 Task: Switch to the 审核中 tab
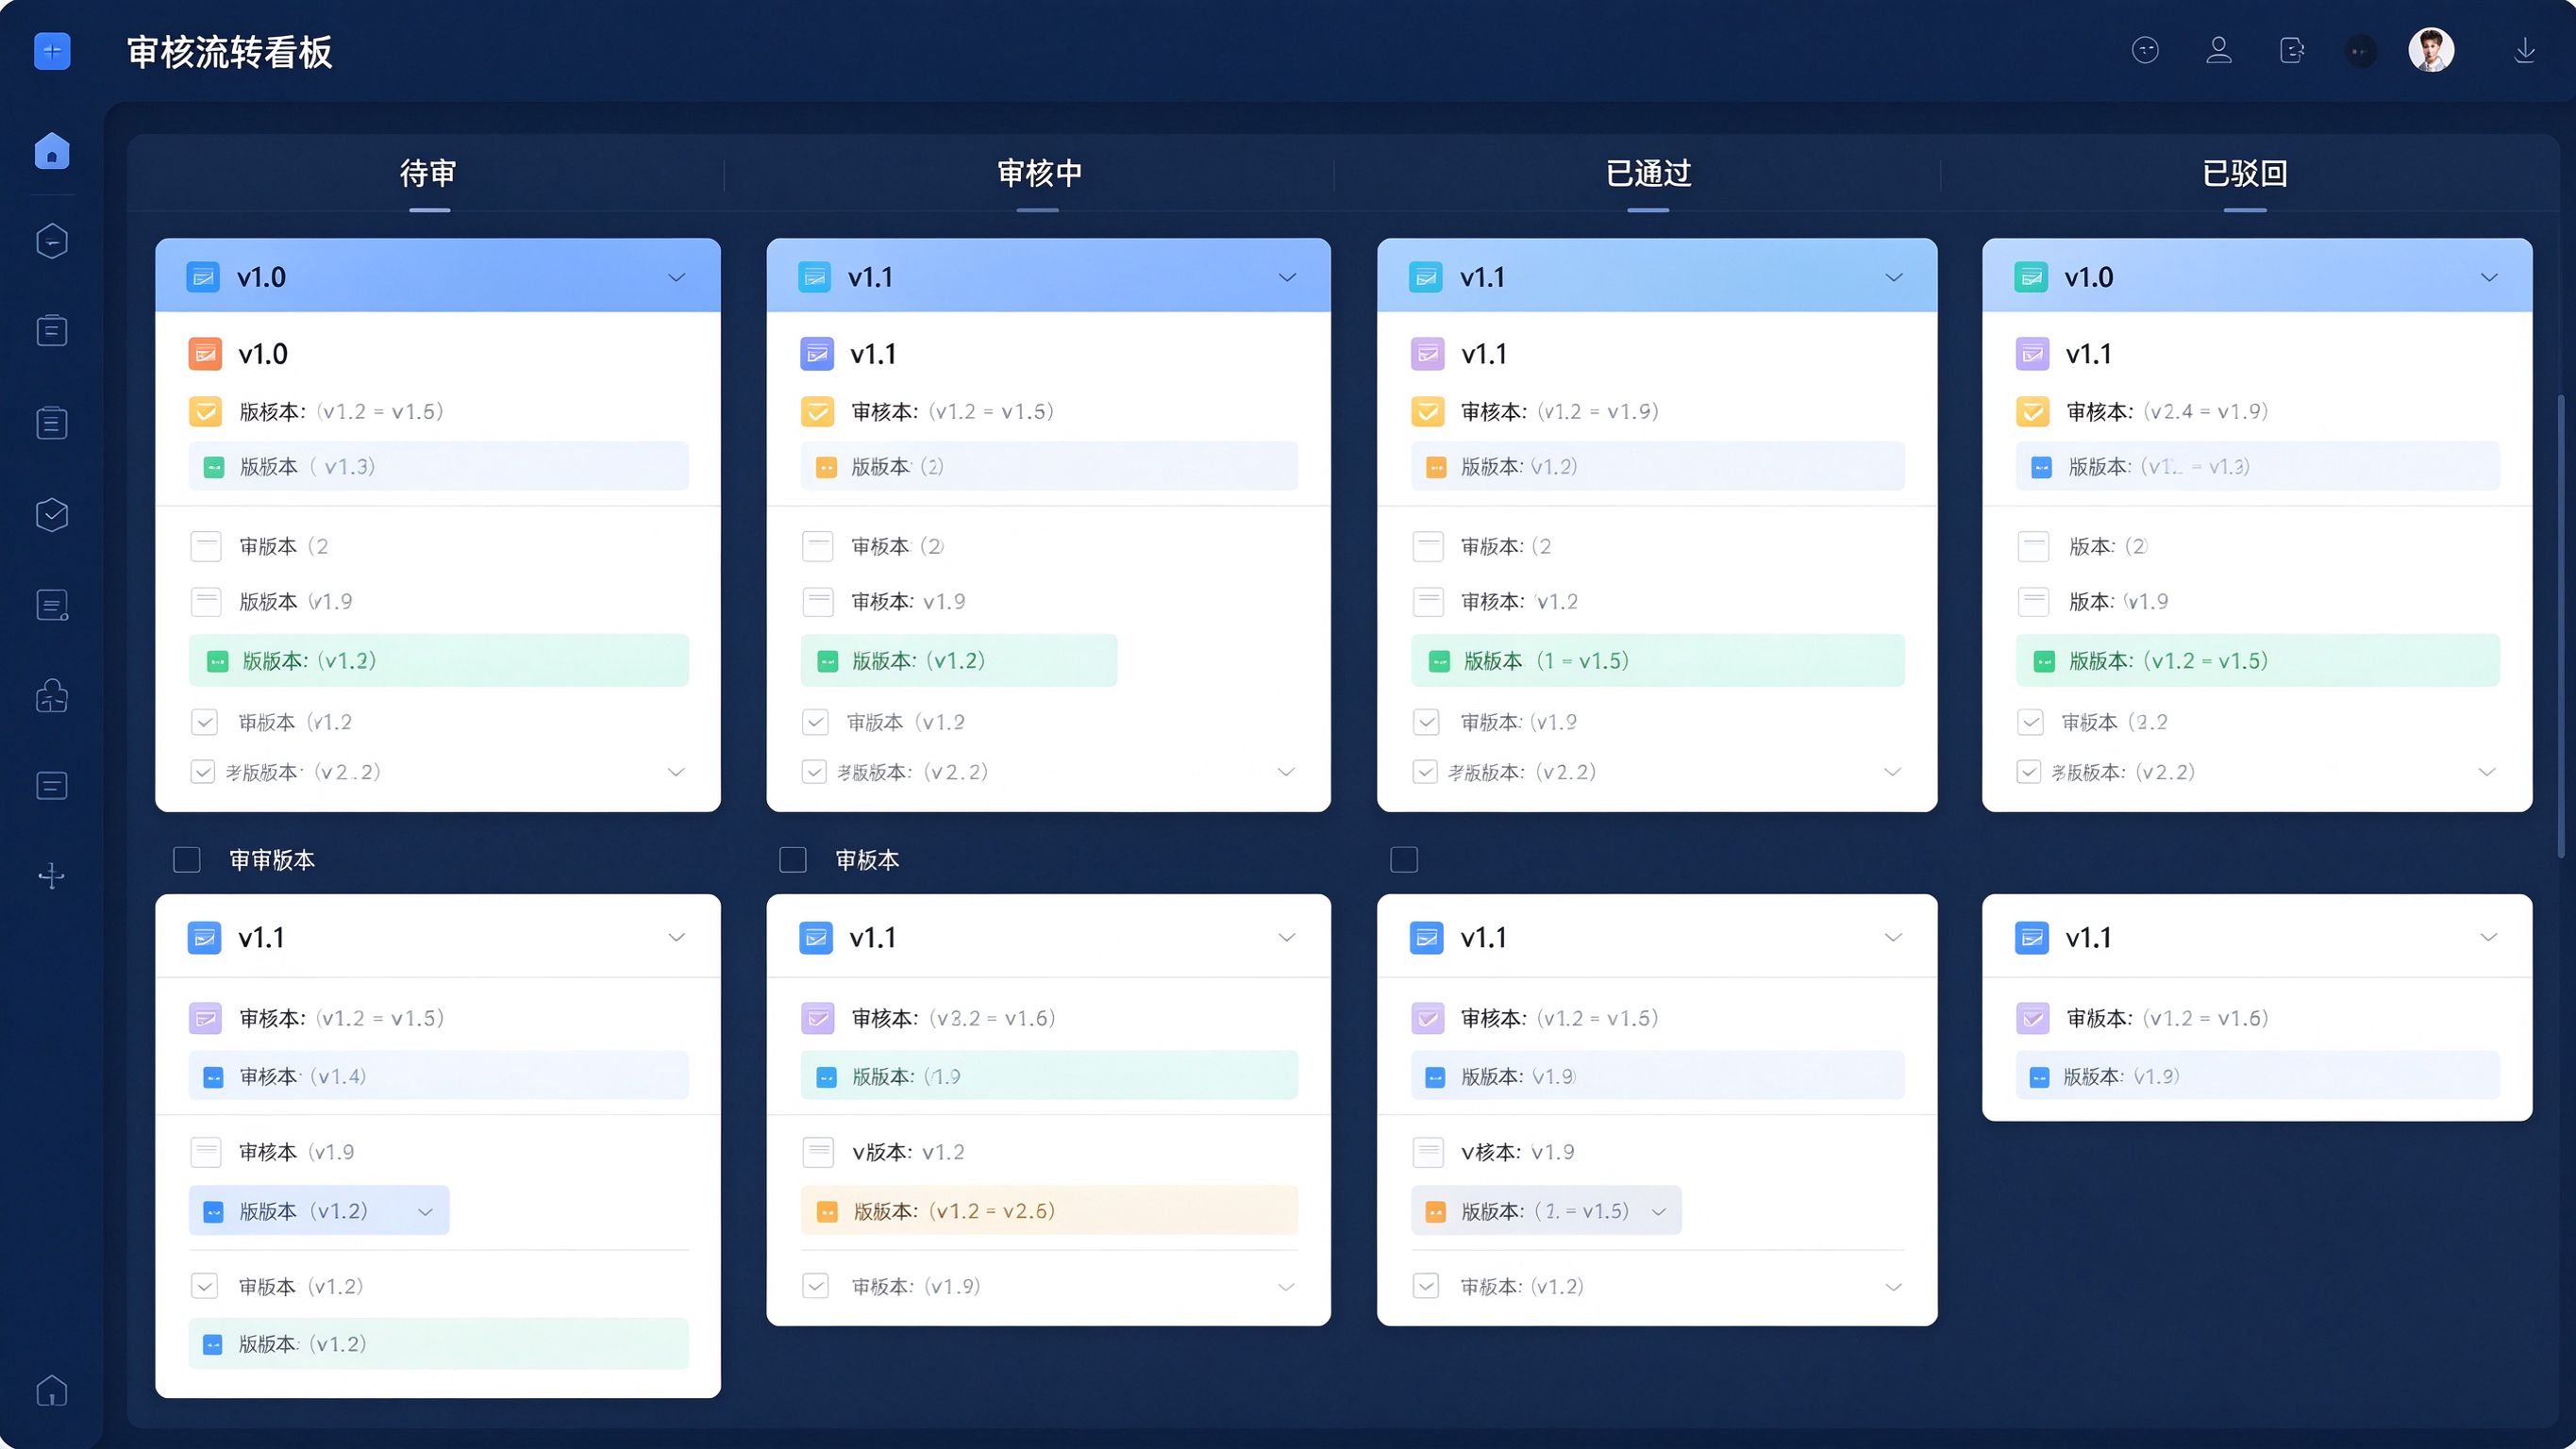(x=1039, y=174)
